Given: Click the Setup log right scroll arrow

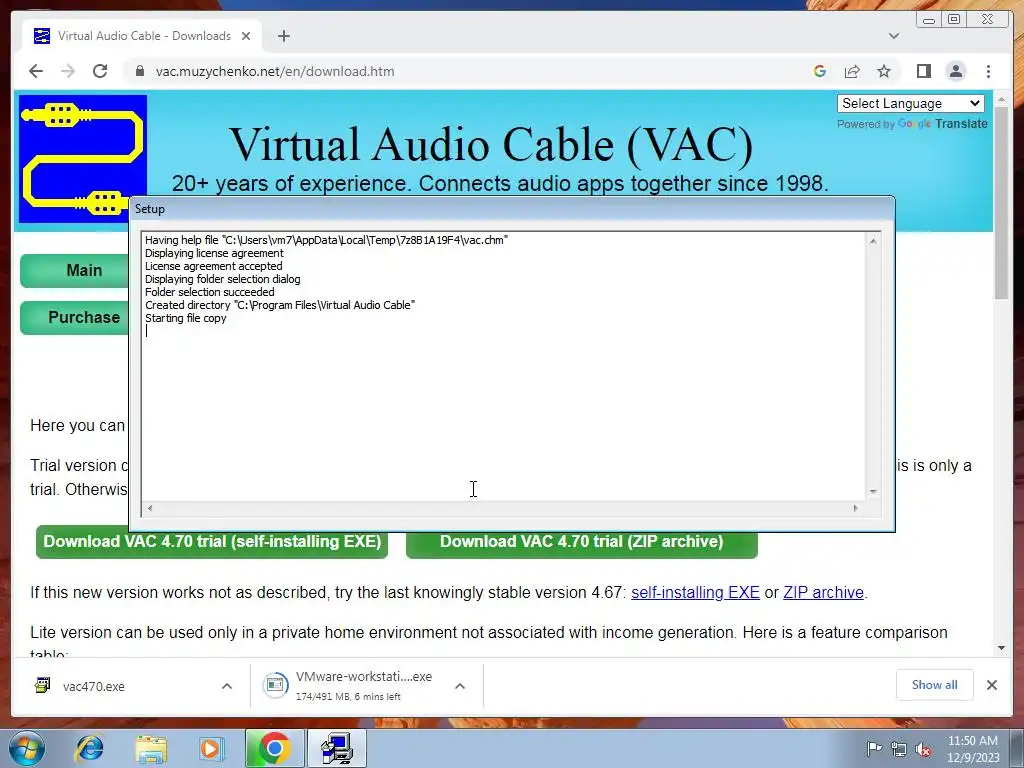Looking at the screenshot, I should point(856,508).
